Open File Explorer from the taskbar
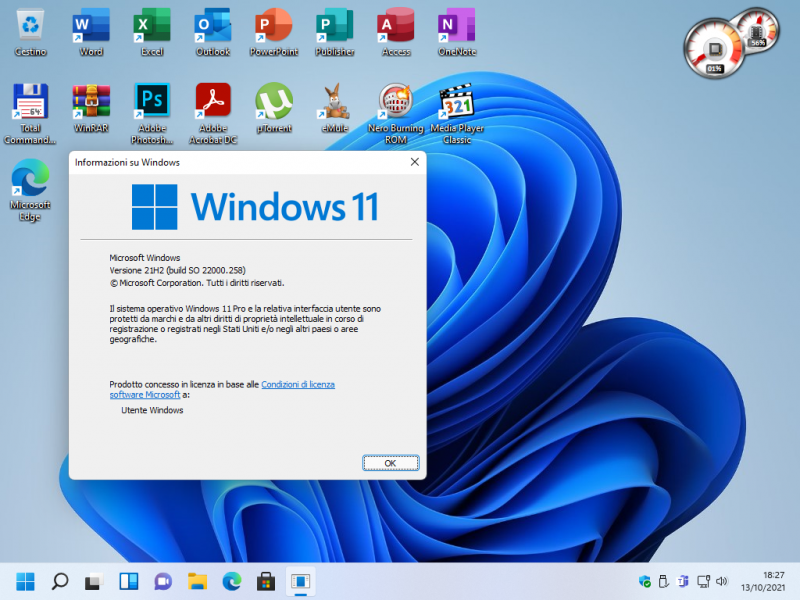This screenshot has width=800, height=600. 196,581
